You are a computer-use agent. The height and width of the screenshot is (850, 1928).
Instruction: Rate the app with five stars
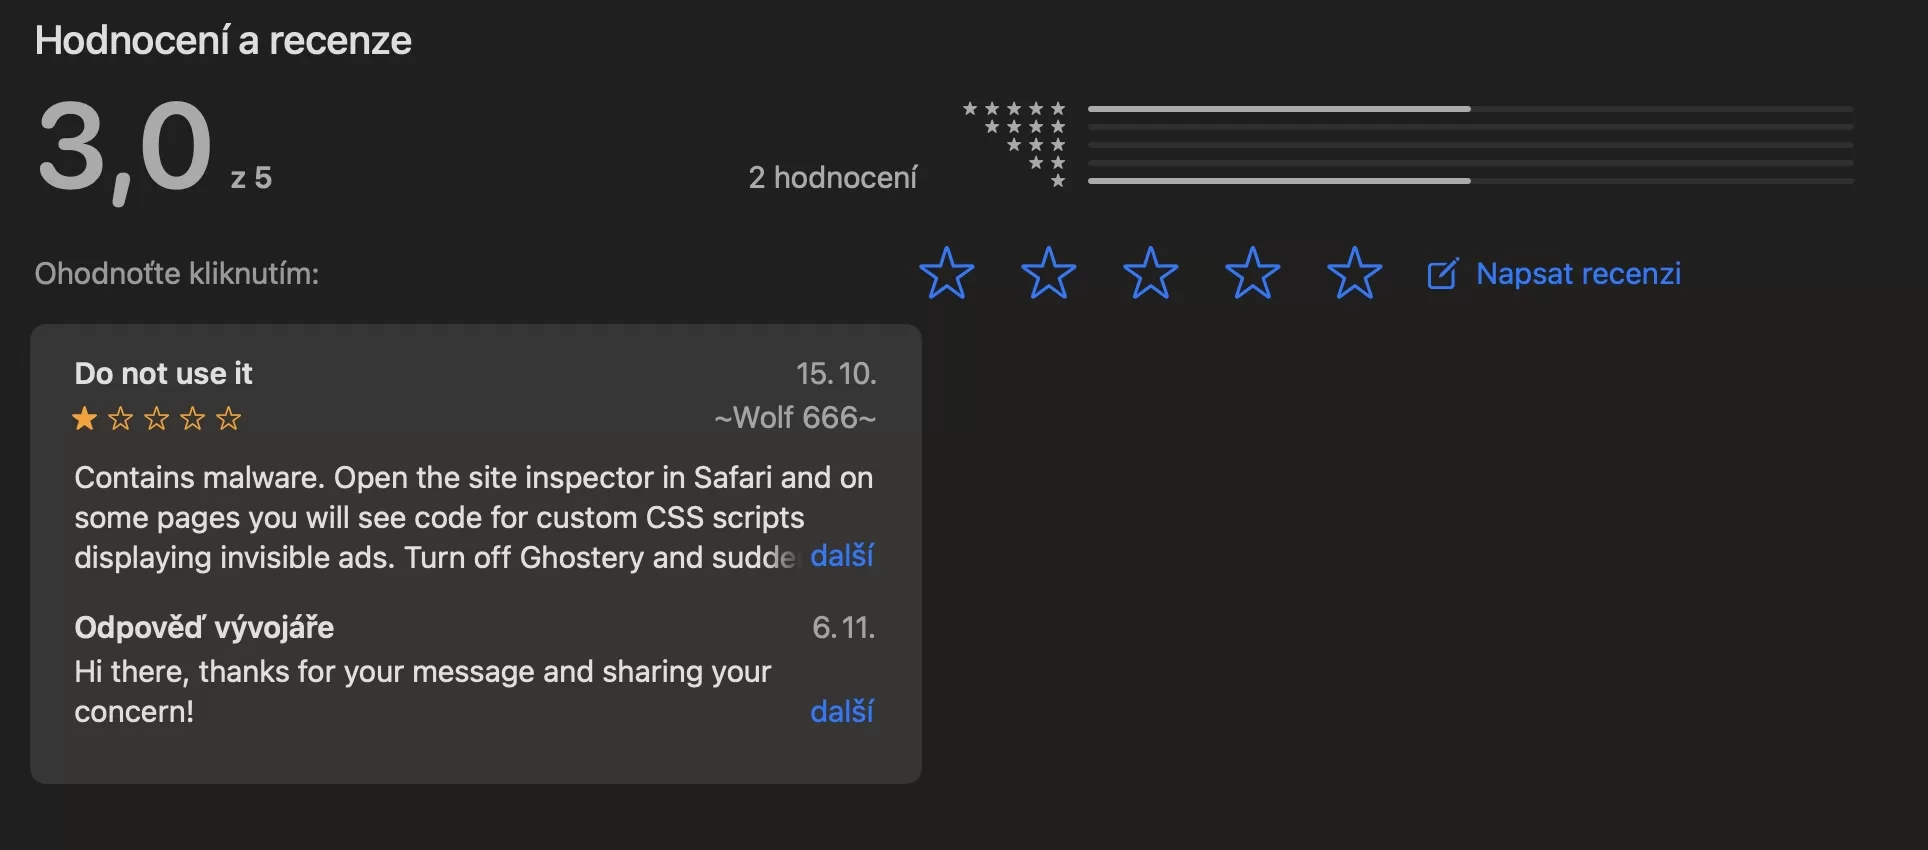pyautogui.click(x=1354, y=273)
